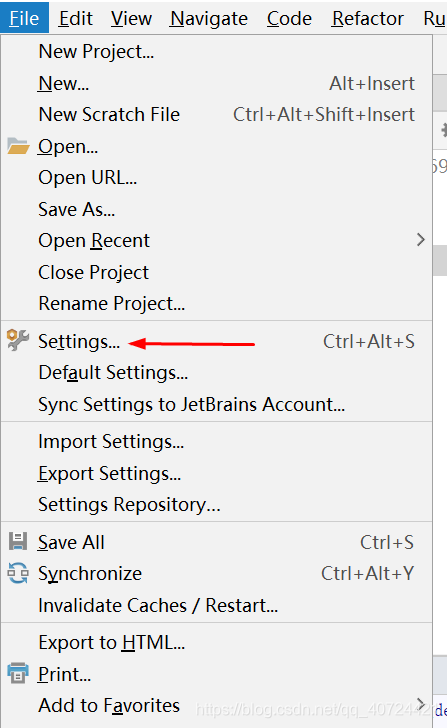Select Invalidate Caches / Restart...

(158, 605)
